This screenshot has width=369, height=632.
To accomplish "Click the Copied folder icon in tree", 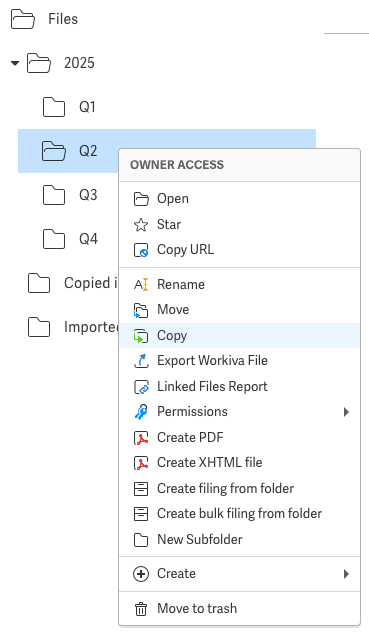I will [x=39, y=283].
